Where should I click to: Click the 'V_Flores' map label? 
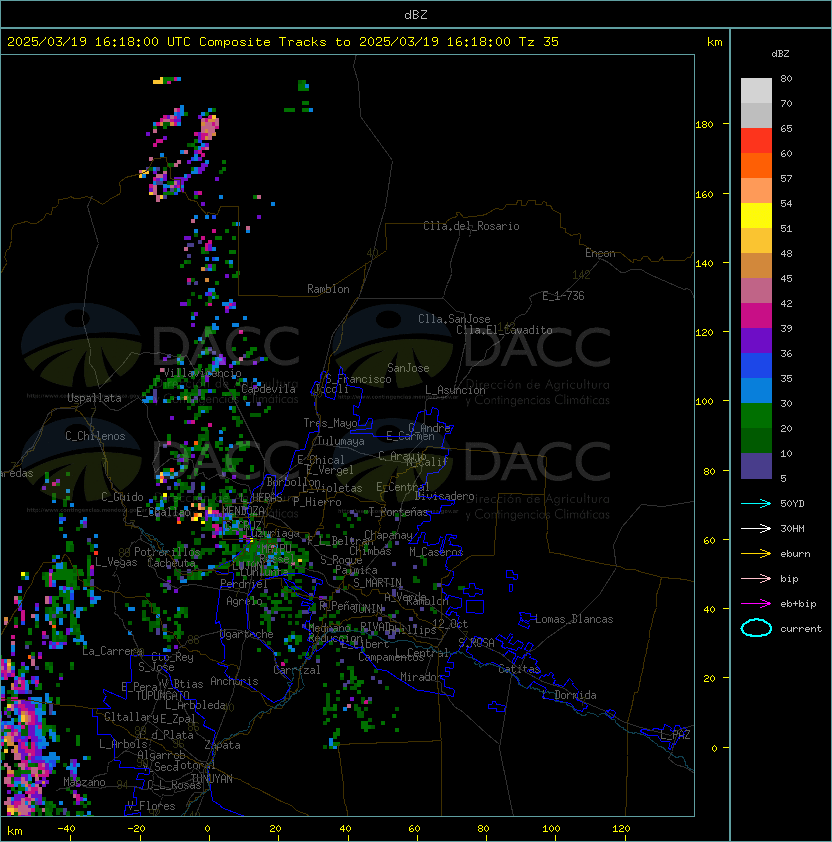tap(151, 806)
